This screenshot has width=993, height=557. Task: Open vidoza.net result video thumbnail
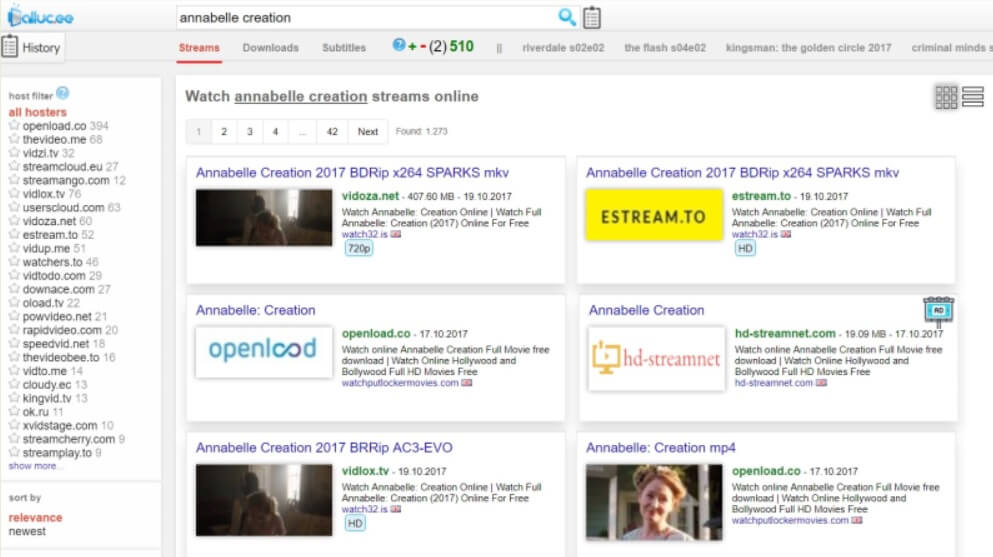point(264,218)
